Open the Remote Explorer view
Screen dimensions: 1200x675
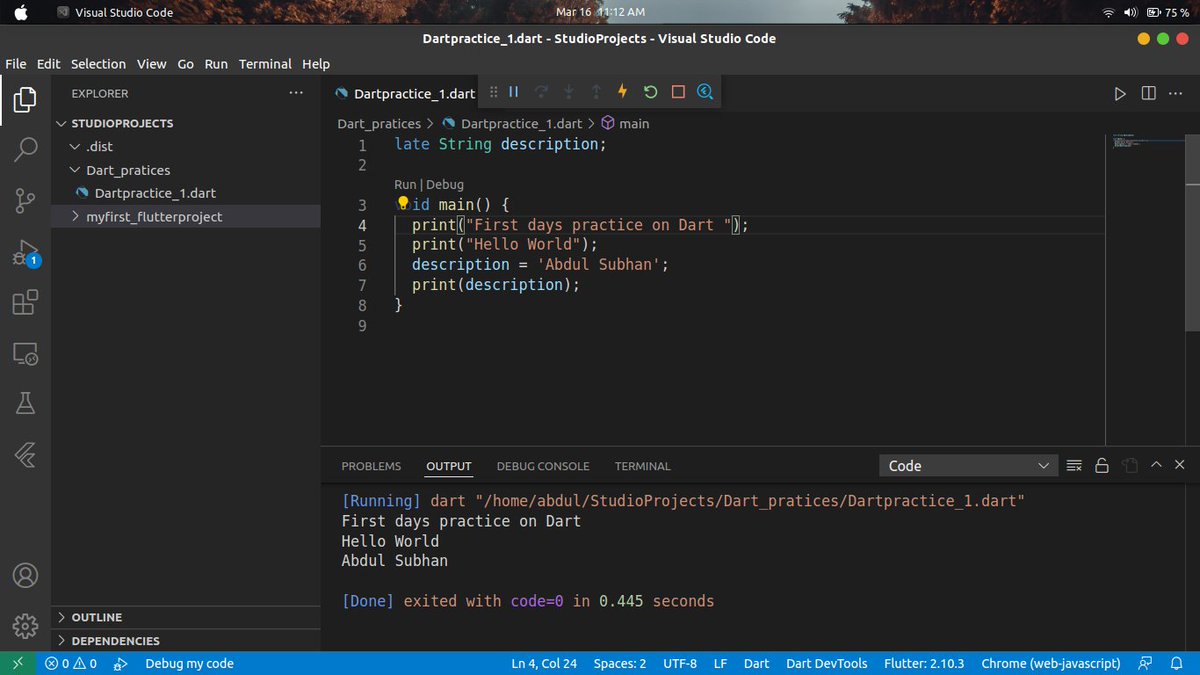(25, 353)
